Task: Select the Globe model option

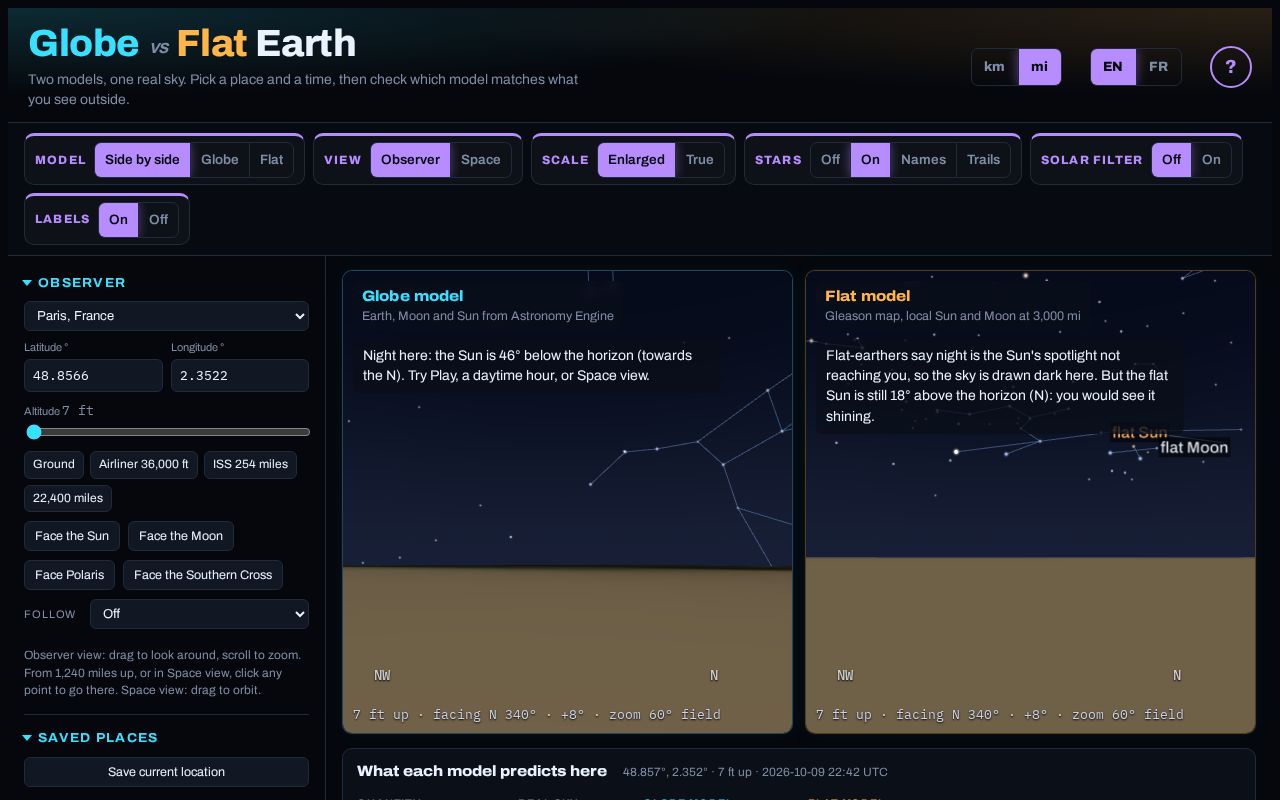Action: [x=220, y=160]
